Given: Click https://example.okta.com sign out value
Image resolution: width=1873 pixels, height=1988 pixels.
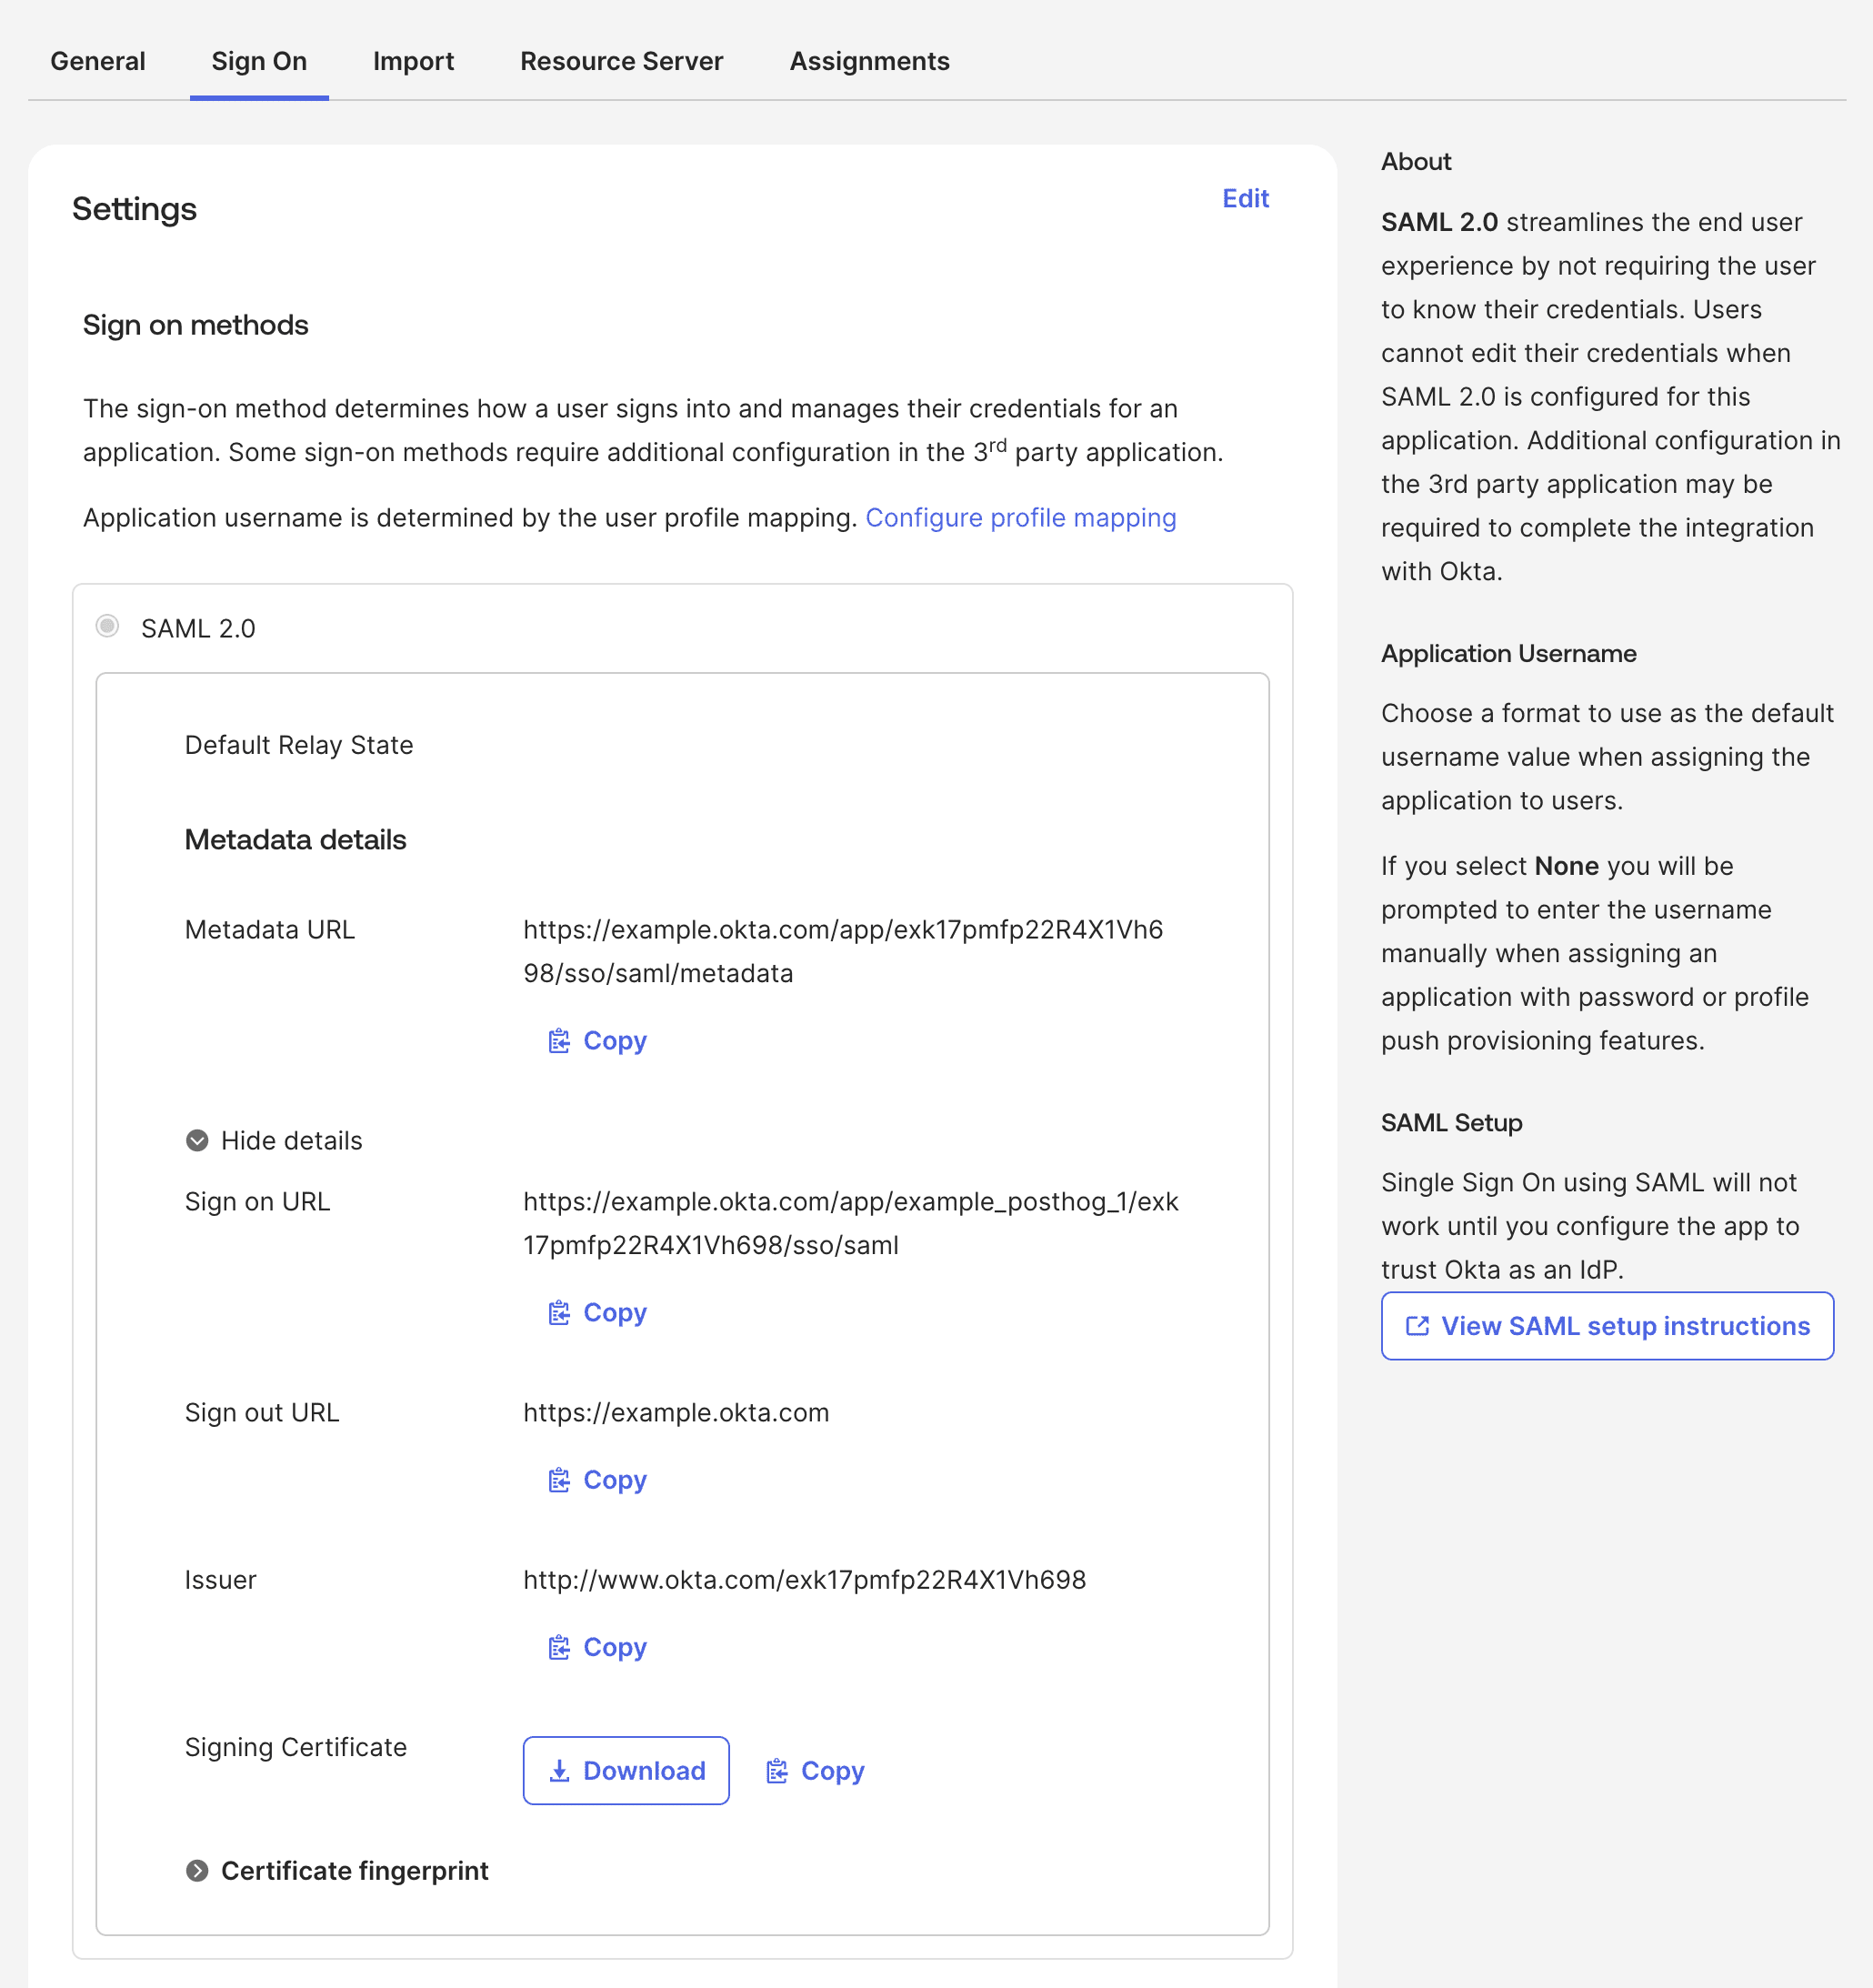Looking at the screenshot, I should (676, 1412).
